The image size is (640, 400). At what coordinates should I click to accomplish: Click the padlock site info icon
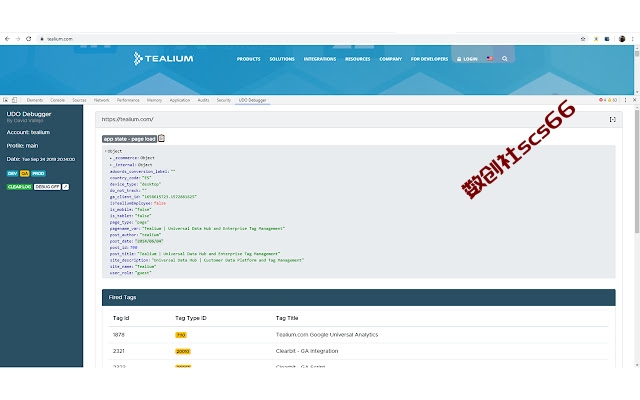[x=42, y=39]
